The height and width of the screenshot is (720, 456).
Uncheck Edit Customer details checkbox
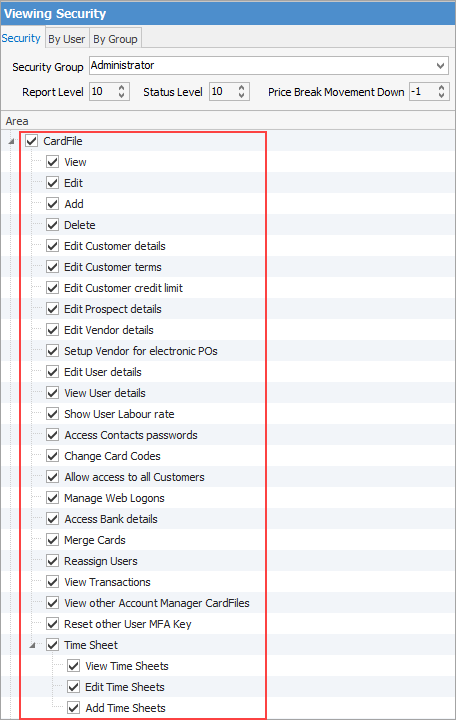52,246
